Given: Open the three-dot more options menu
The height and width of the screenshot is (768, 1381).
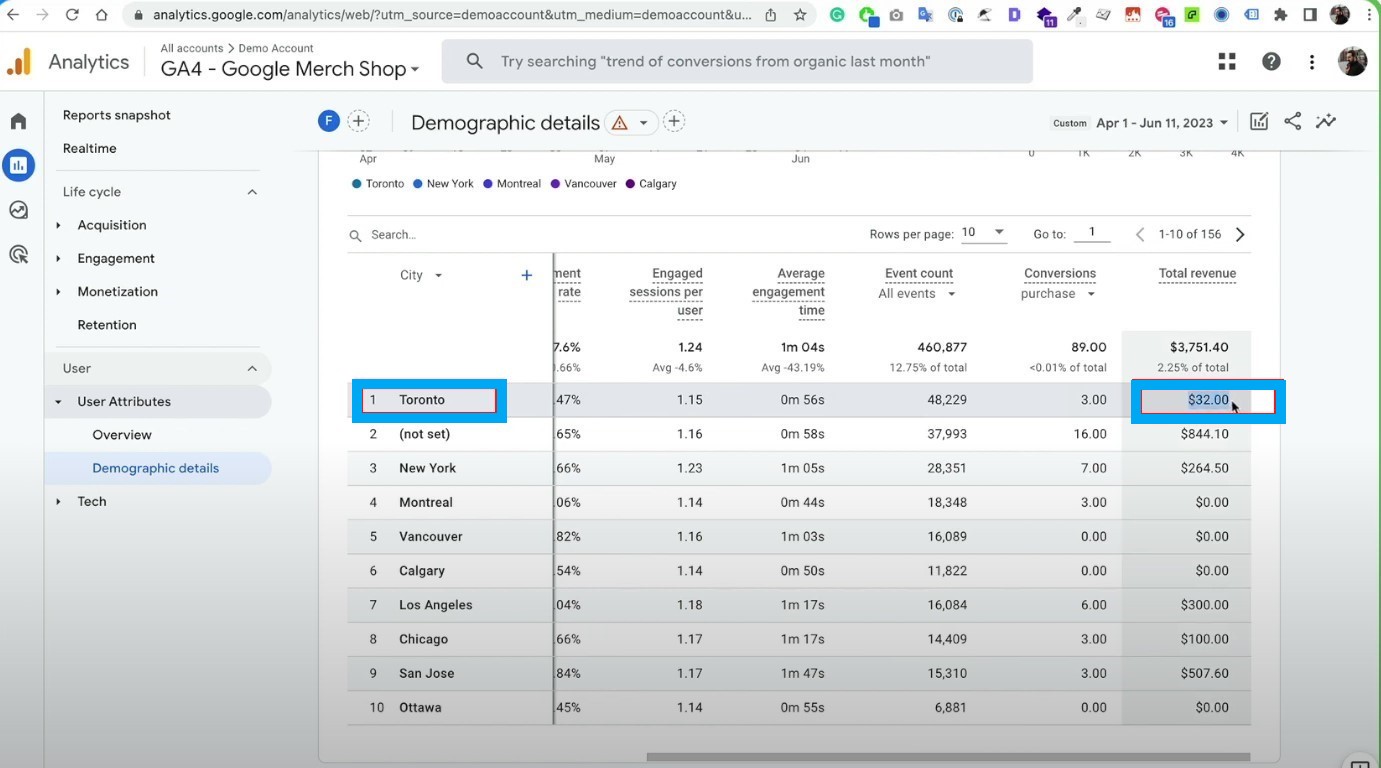Looking at the screenshot, I should [x=1312, y=61].
